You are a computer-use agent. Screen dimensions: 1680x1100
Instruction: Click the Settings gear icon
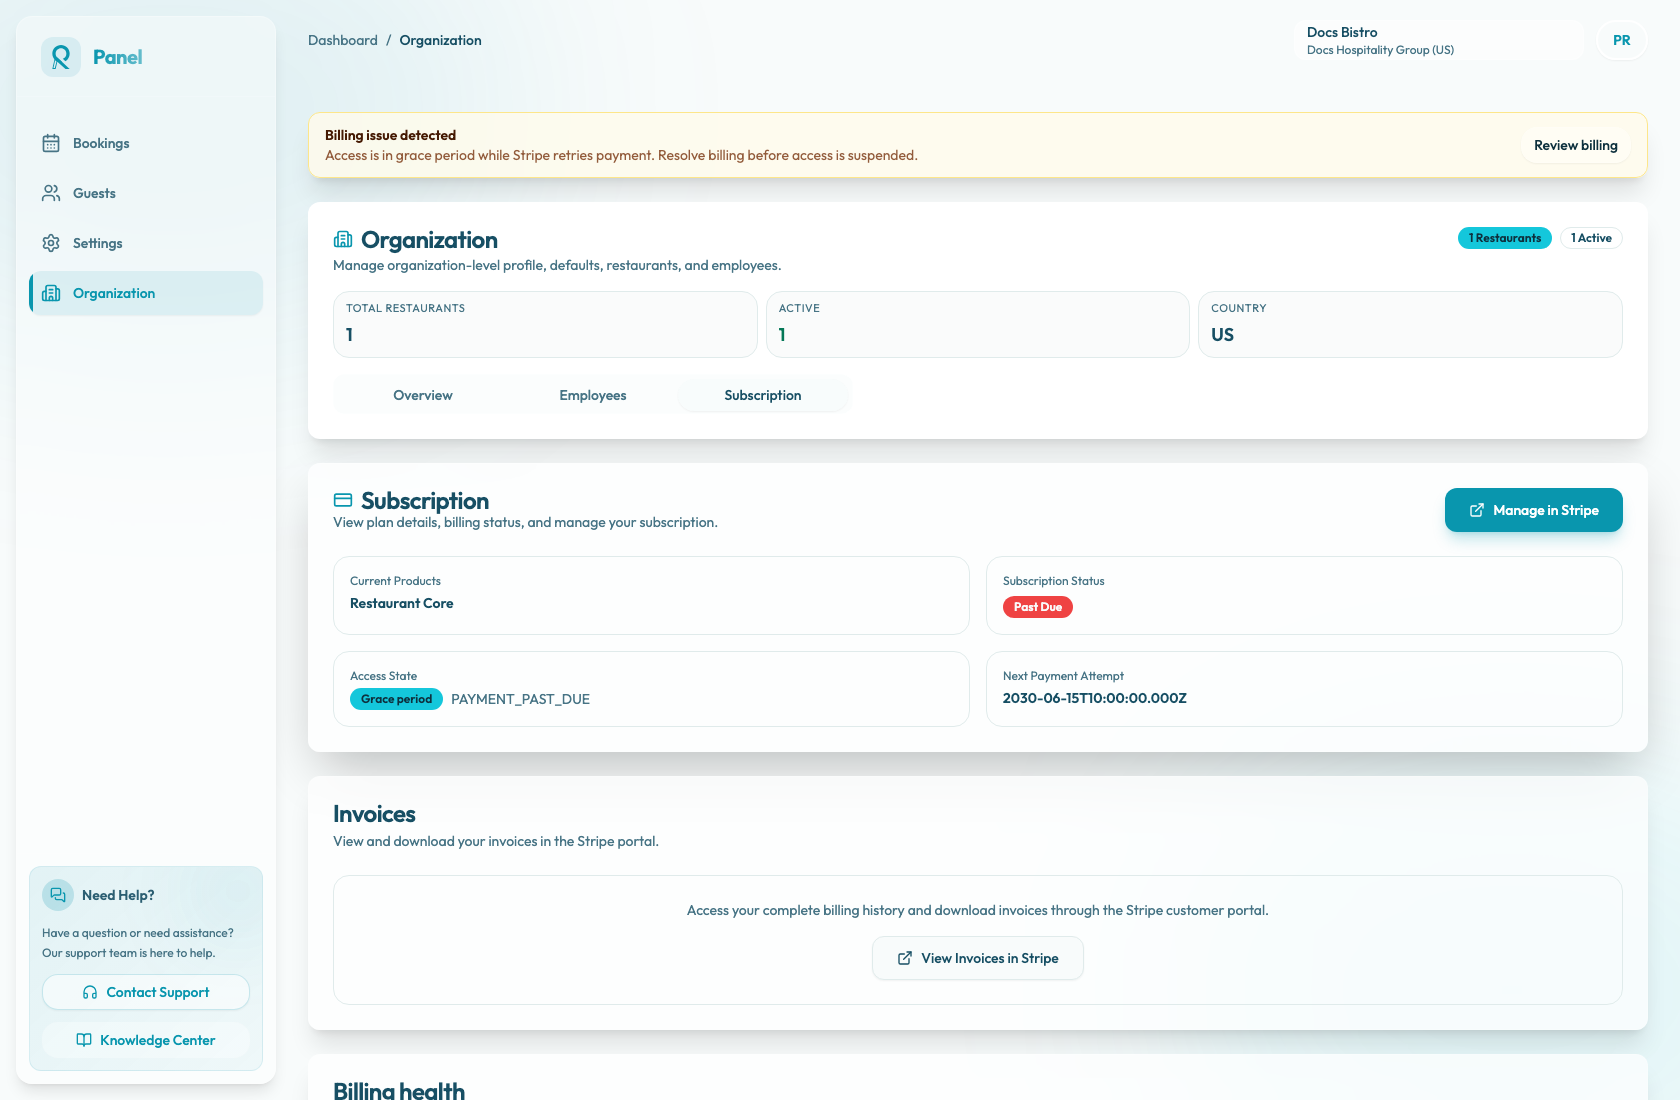coord(51,243)
